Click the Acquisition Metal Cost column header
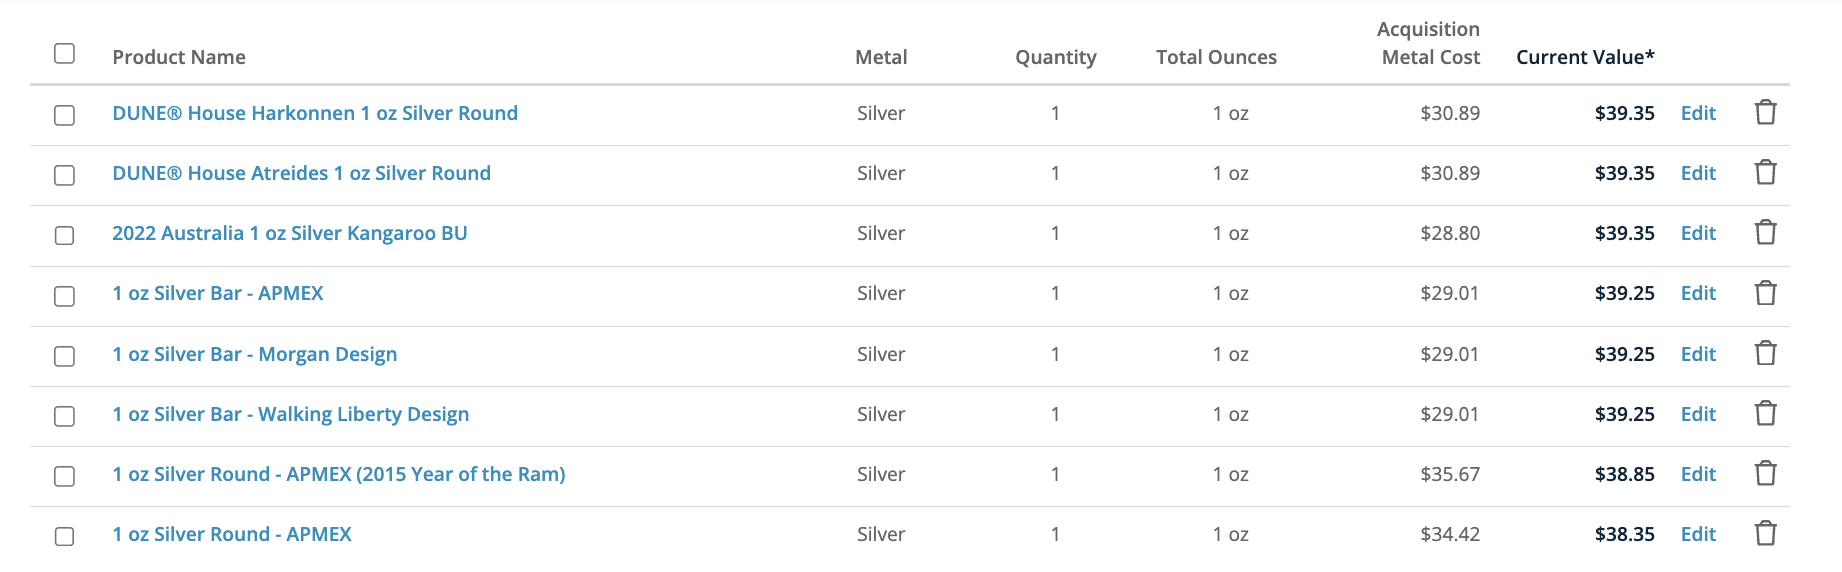 pyautogui.click(x=1429, y=43)
